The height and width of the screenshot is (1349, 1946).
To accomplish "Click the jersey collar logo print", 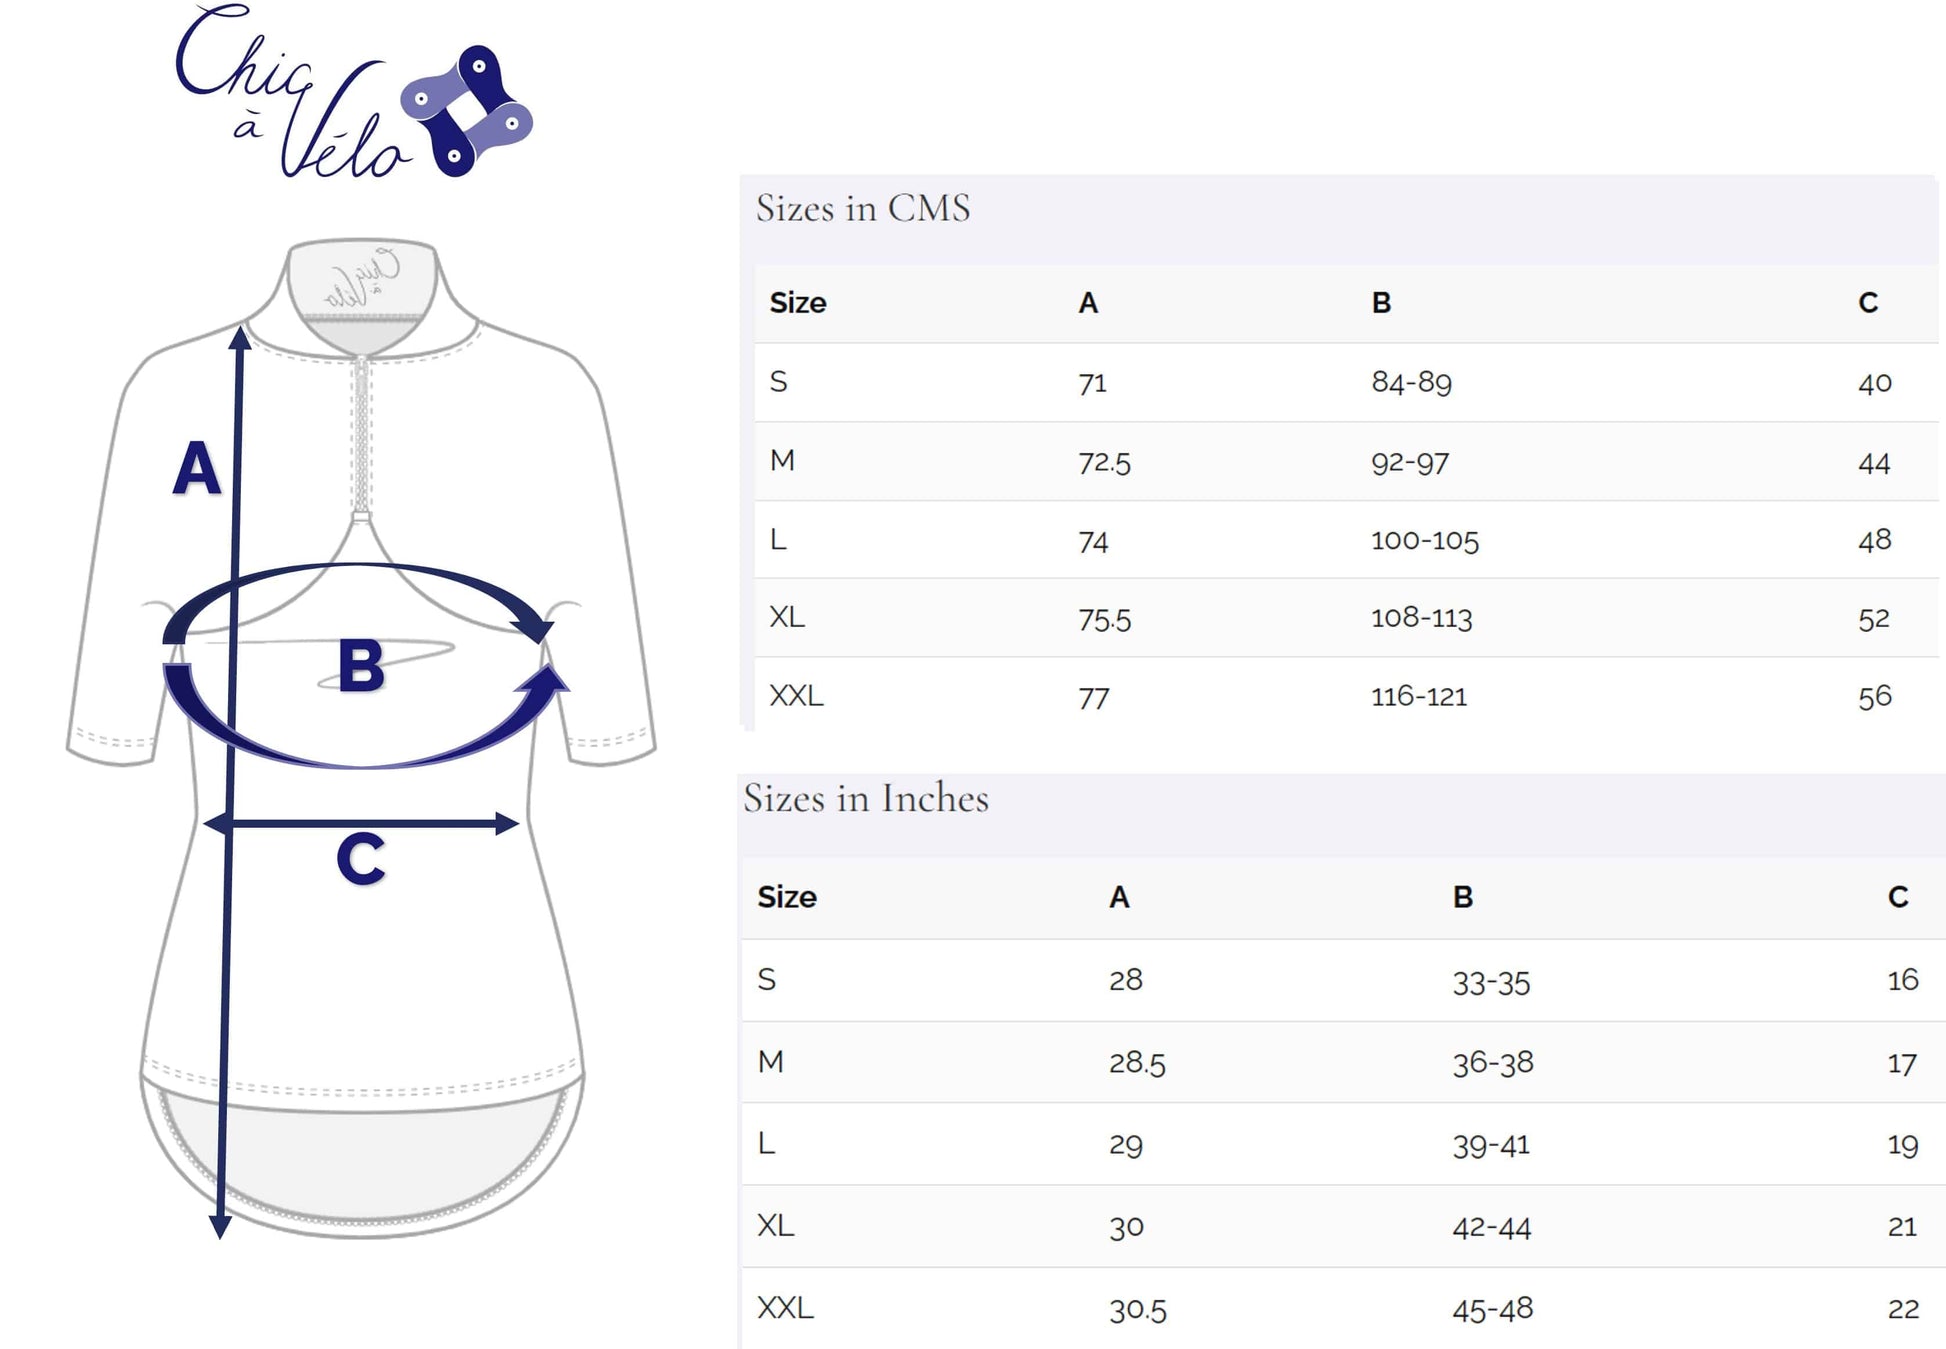I will [x=361, y=280].
